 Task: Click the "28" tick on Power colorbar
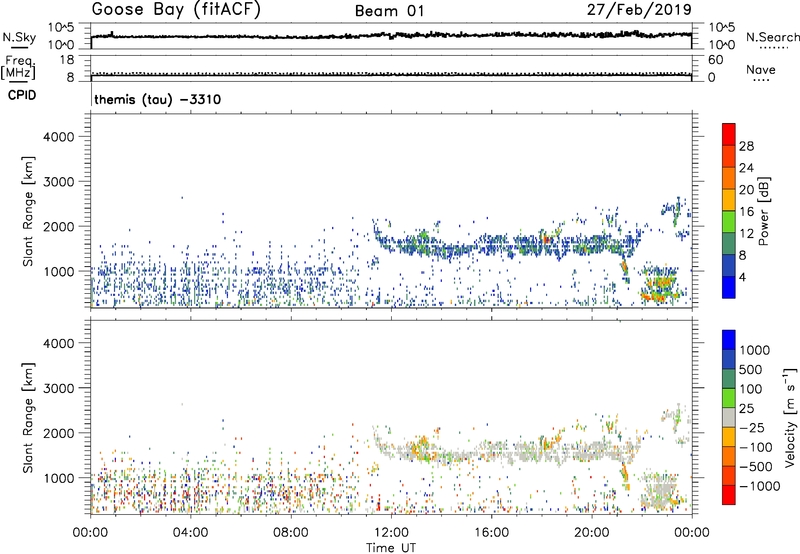pos(746,146)
